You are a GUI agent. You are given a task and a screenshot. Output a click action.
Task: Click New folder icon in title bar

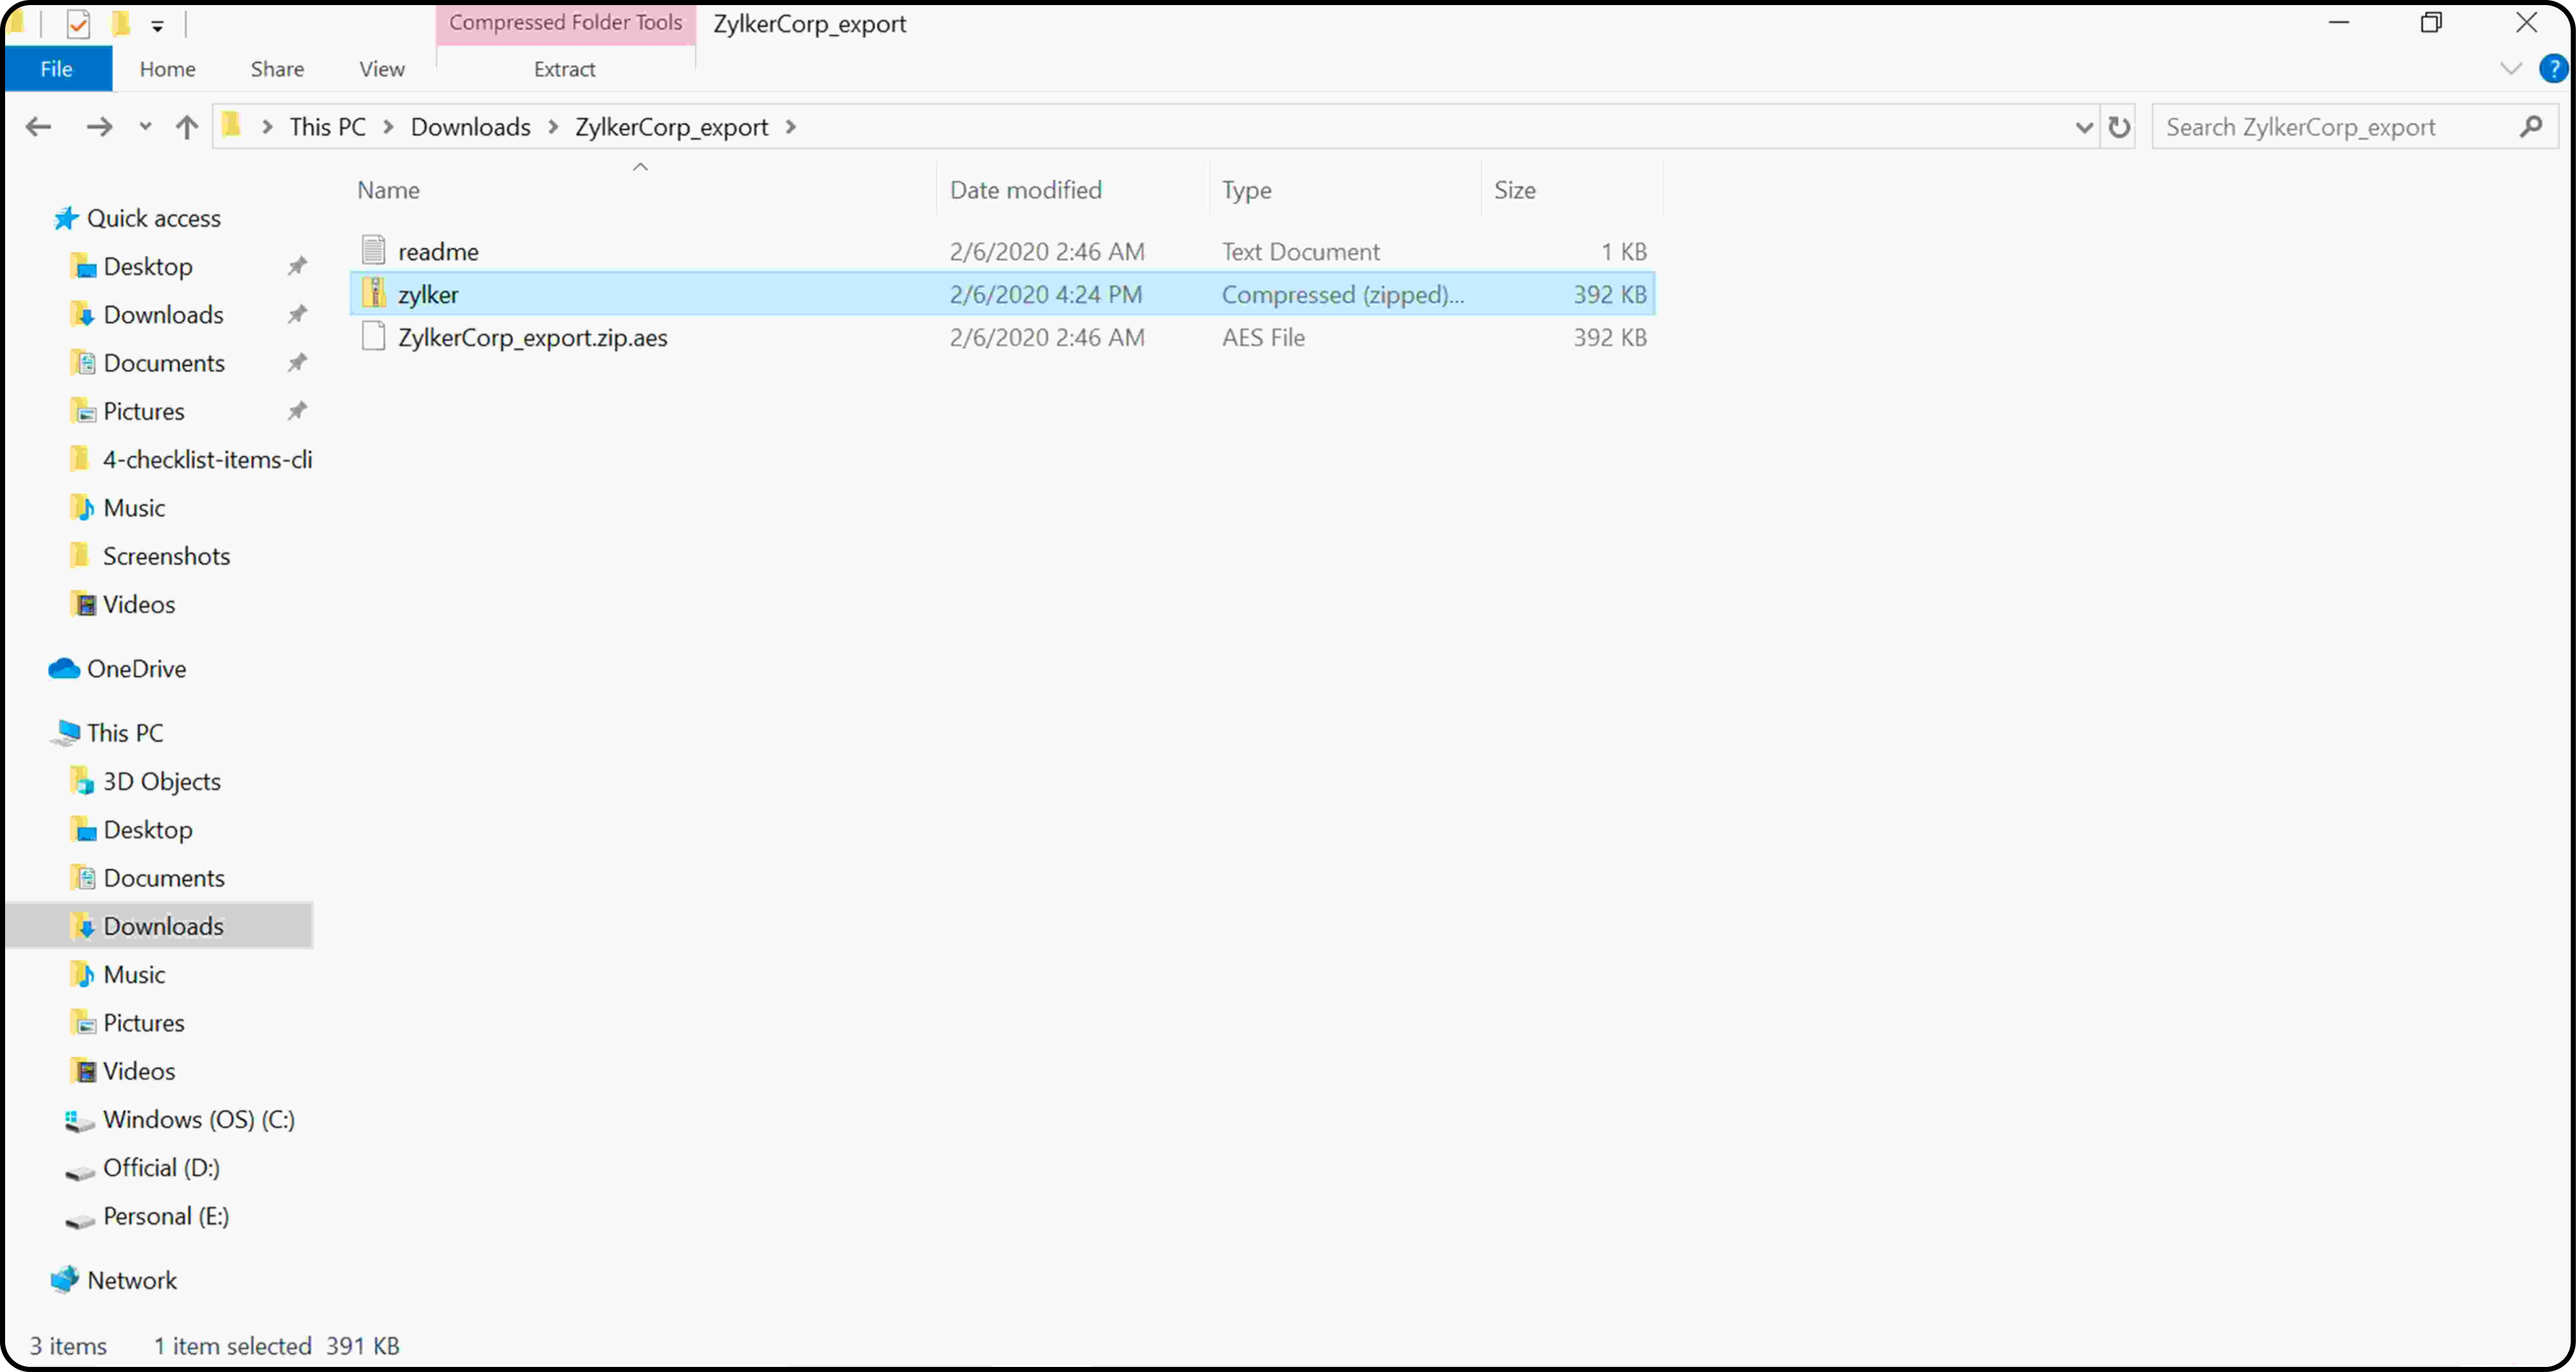pyautogui.click(x=120, y=23)
